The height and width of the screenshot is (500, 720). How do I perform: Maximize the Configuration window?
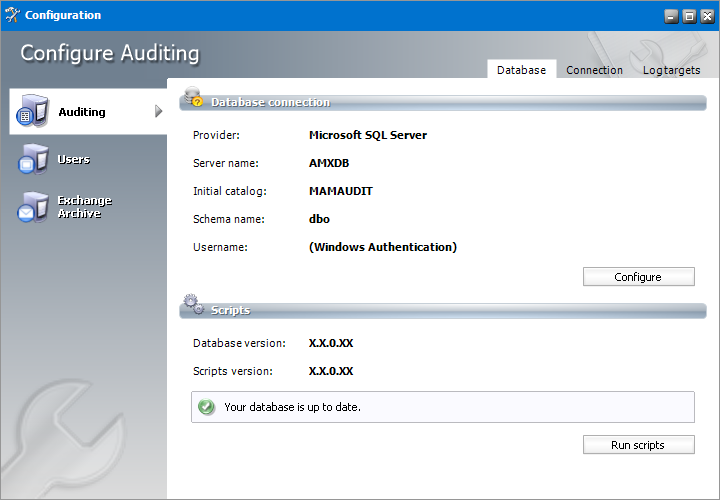click(x=688, y=16)
